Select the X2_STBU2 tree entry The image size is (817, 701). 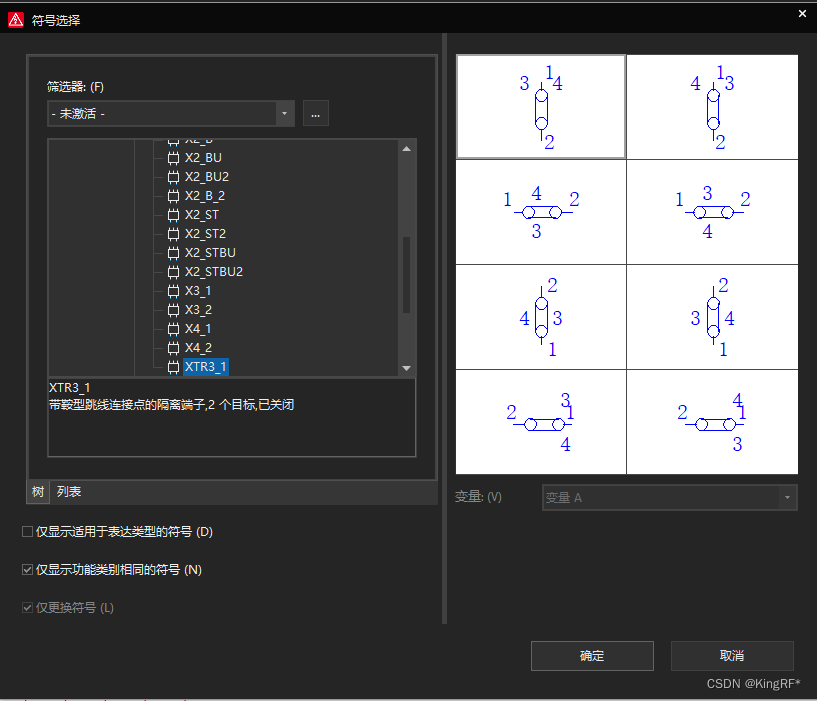214,272
